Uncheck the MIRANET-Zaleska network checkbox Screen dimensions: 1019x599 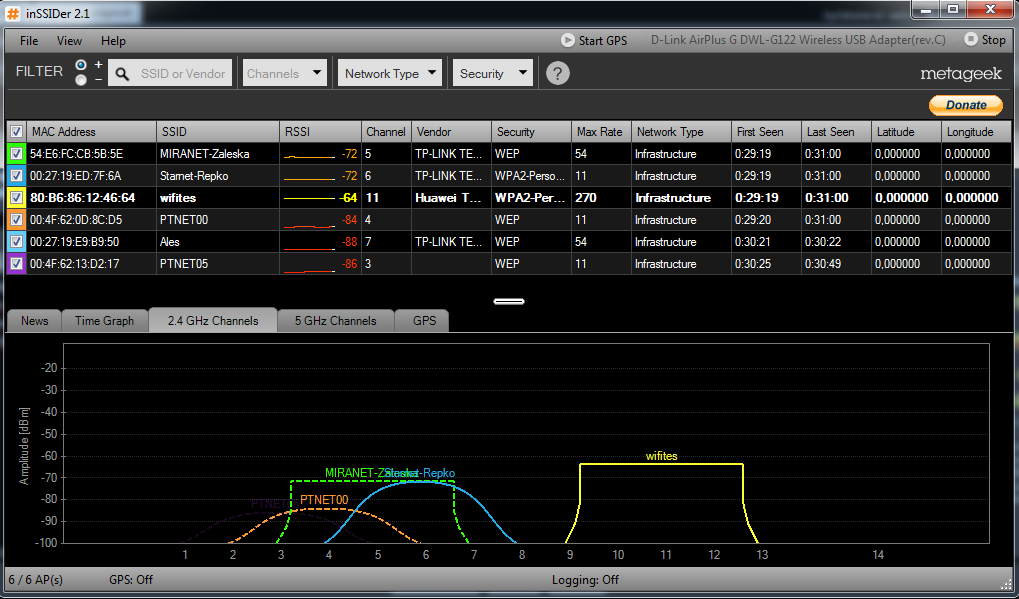pyautogui.click(x=16, y=154)
